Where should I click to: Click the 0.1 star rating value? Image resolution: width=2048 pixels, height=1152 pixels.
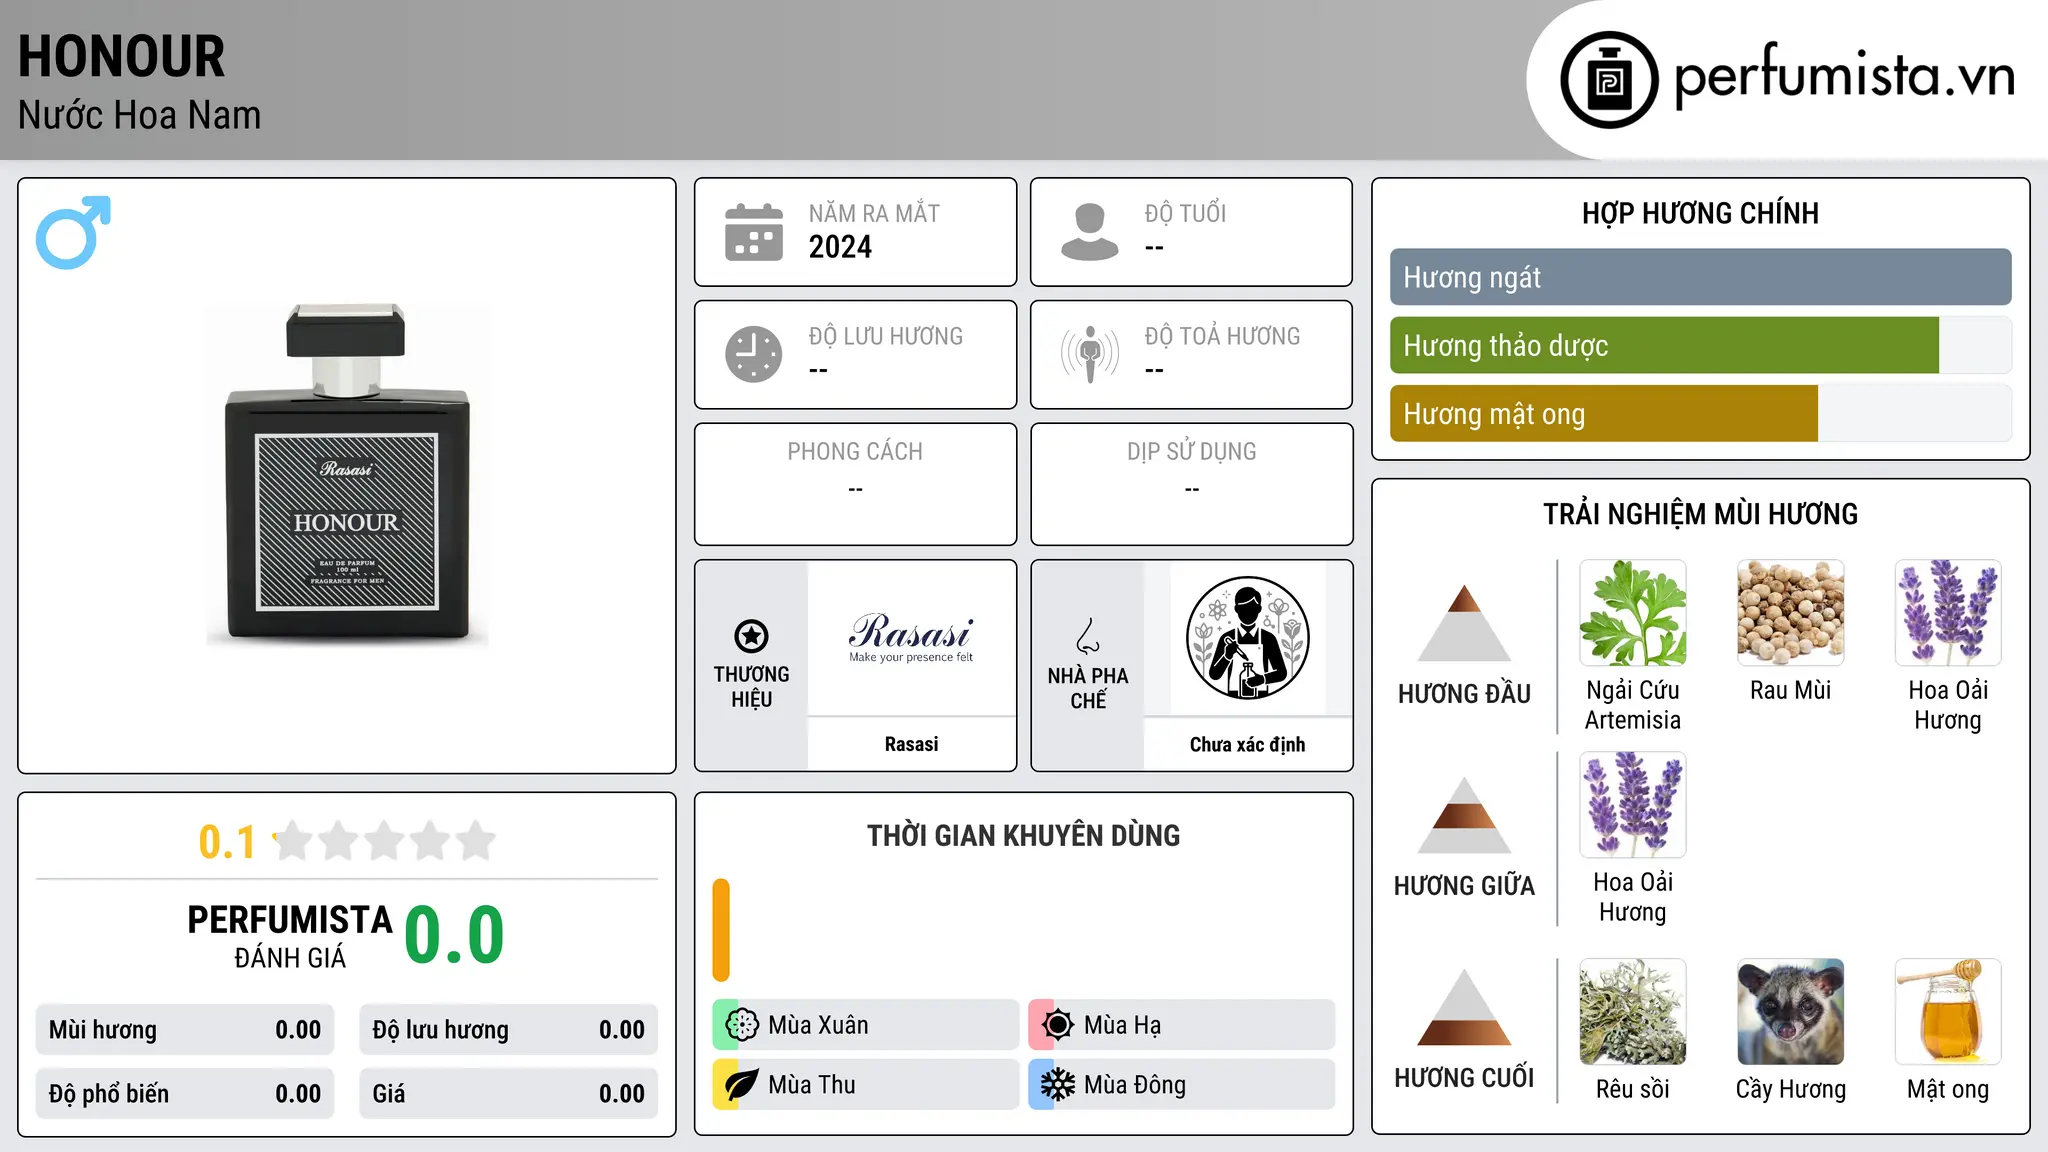click(227, 842)
